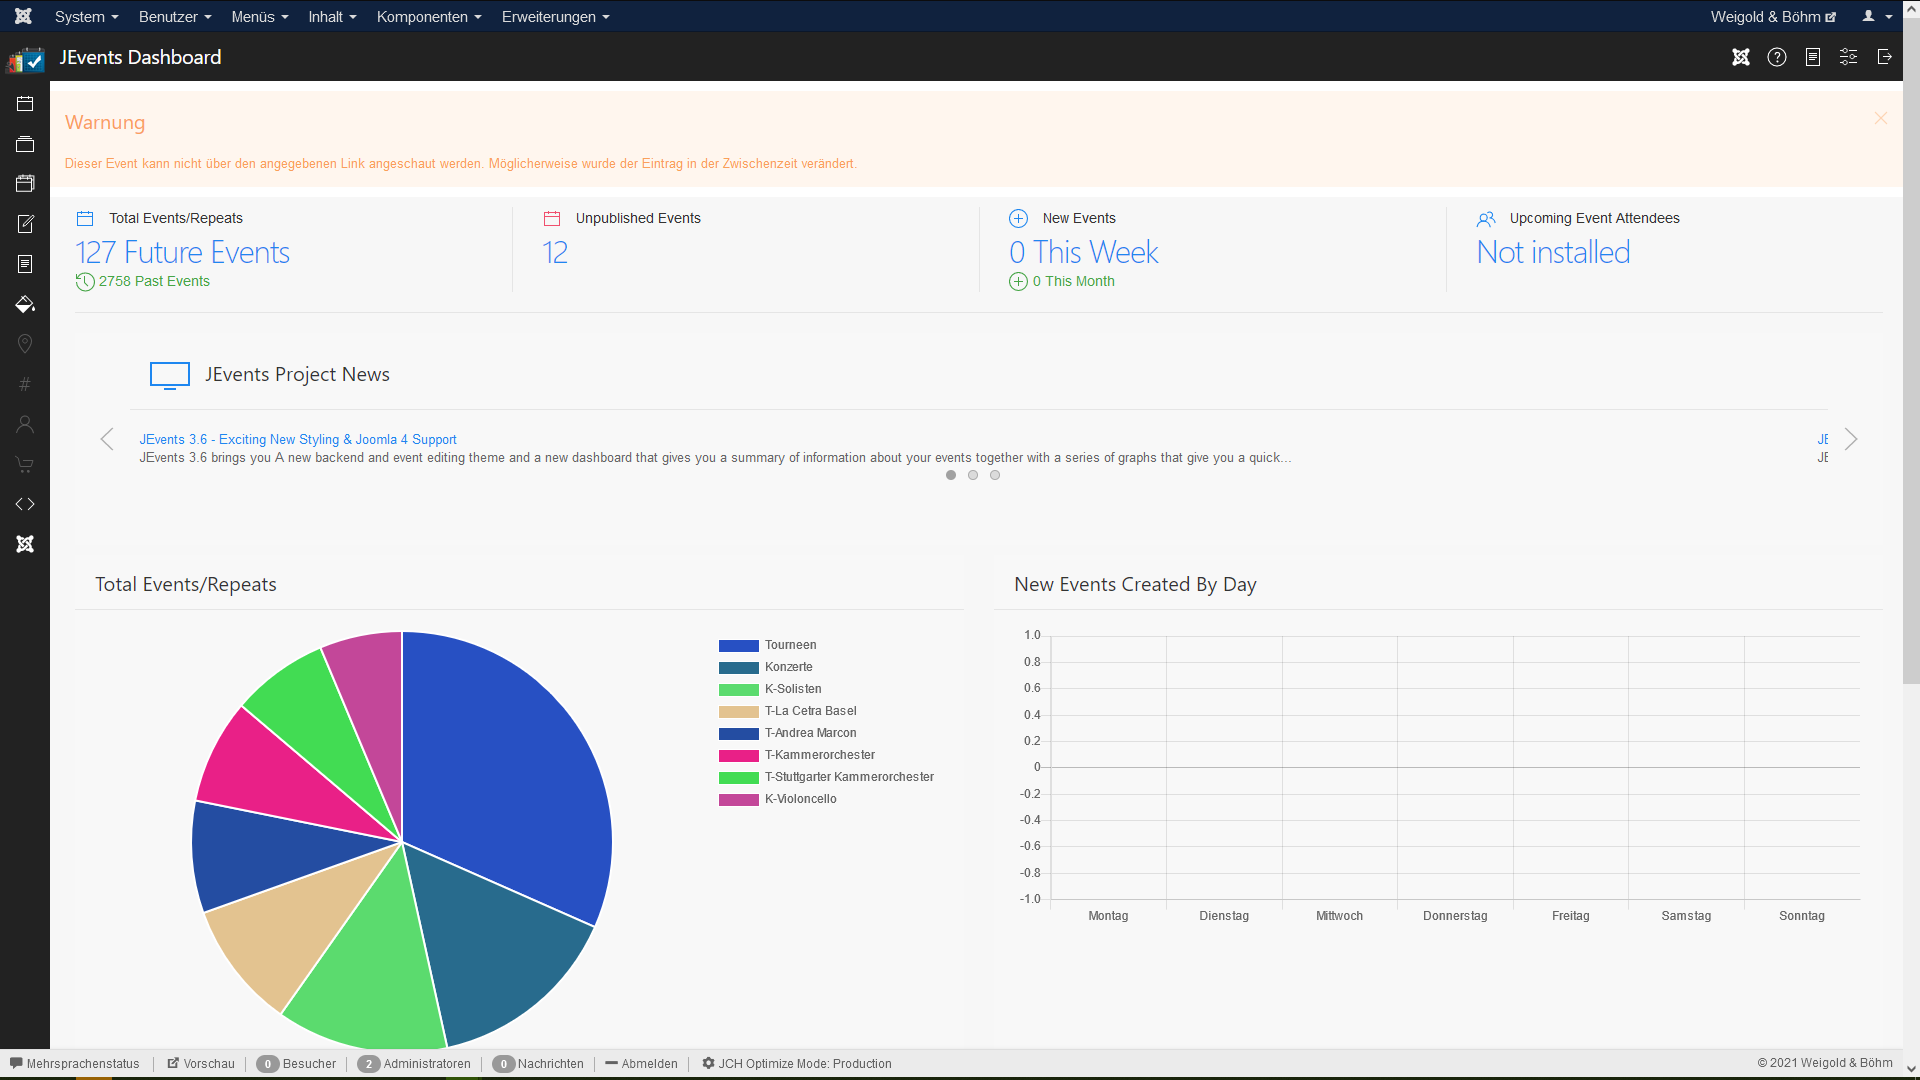1920x1080 pixels.
Task: Click the exit icon in header
Action: click(1885, 57)
